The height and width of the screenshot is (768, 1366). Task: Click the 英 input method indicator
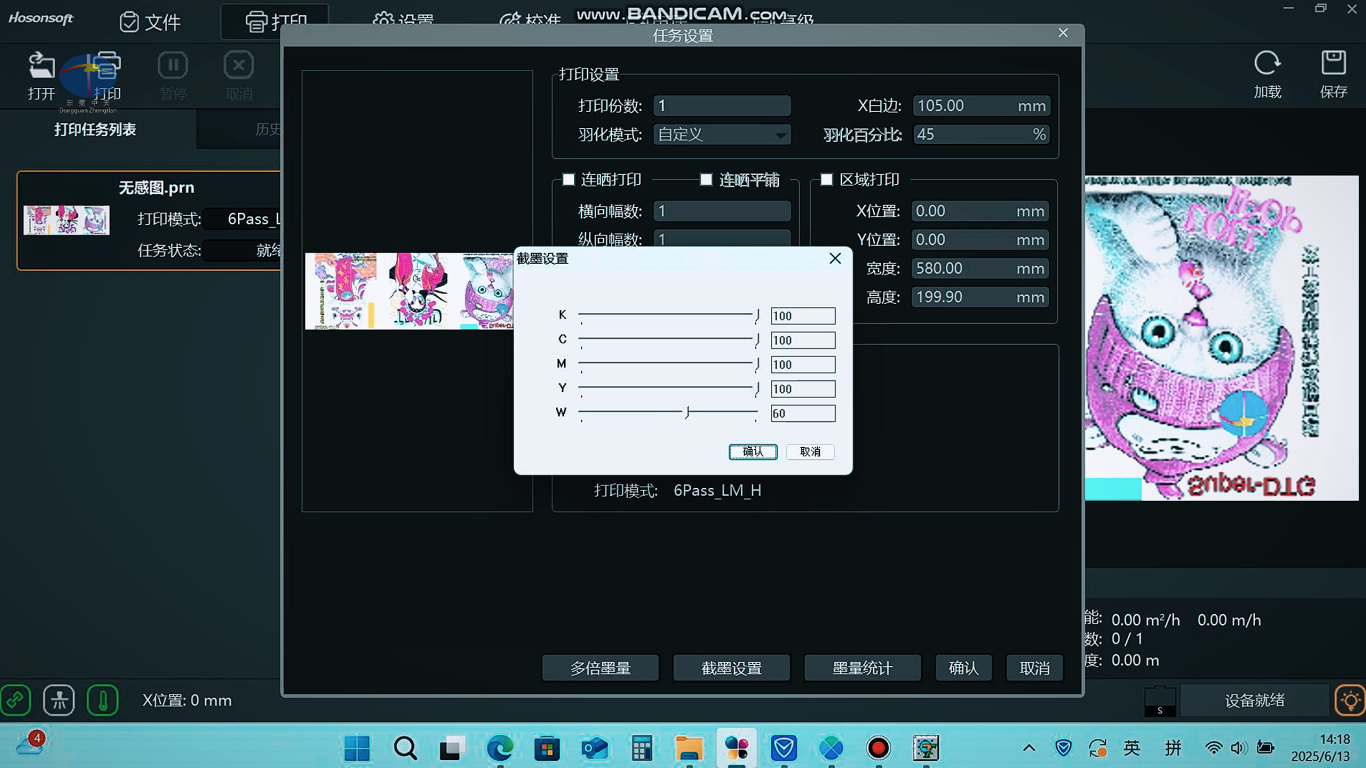1132,748
